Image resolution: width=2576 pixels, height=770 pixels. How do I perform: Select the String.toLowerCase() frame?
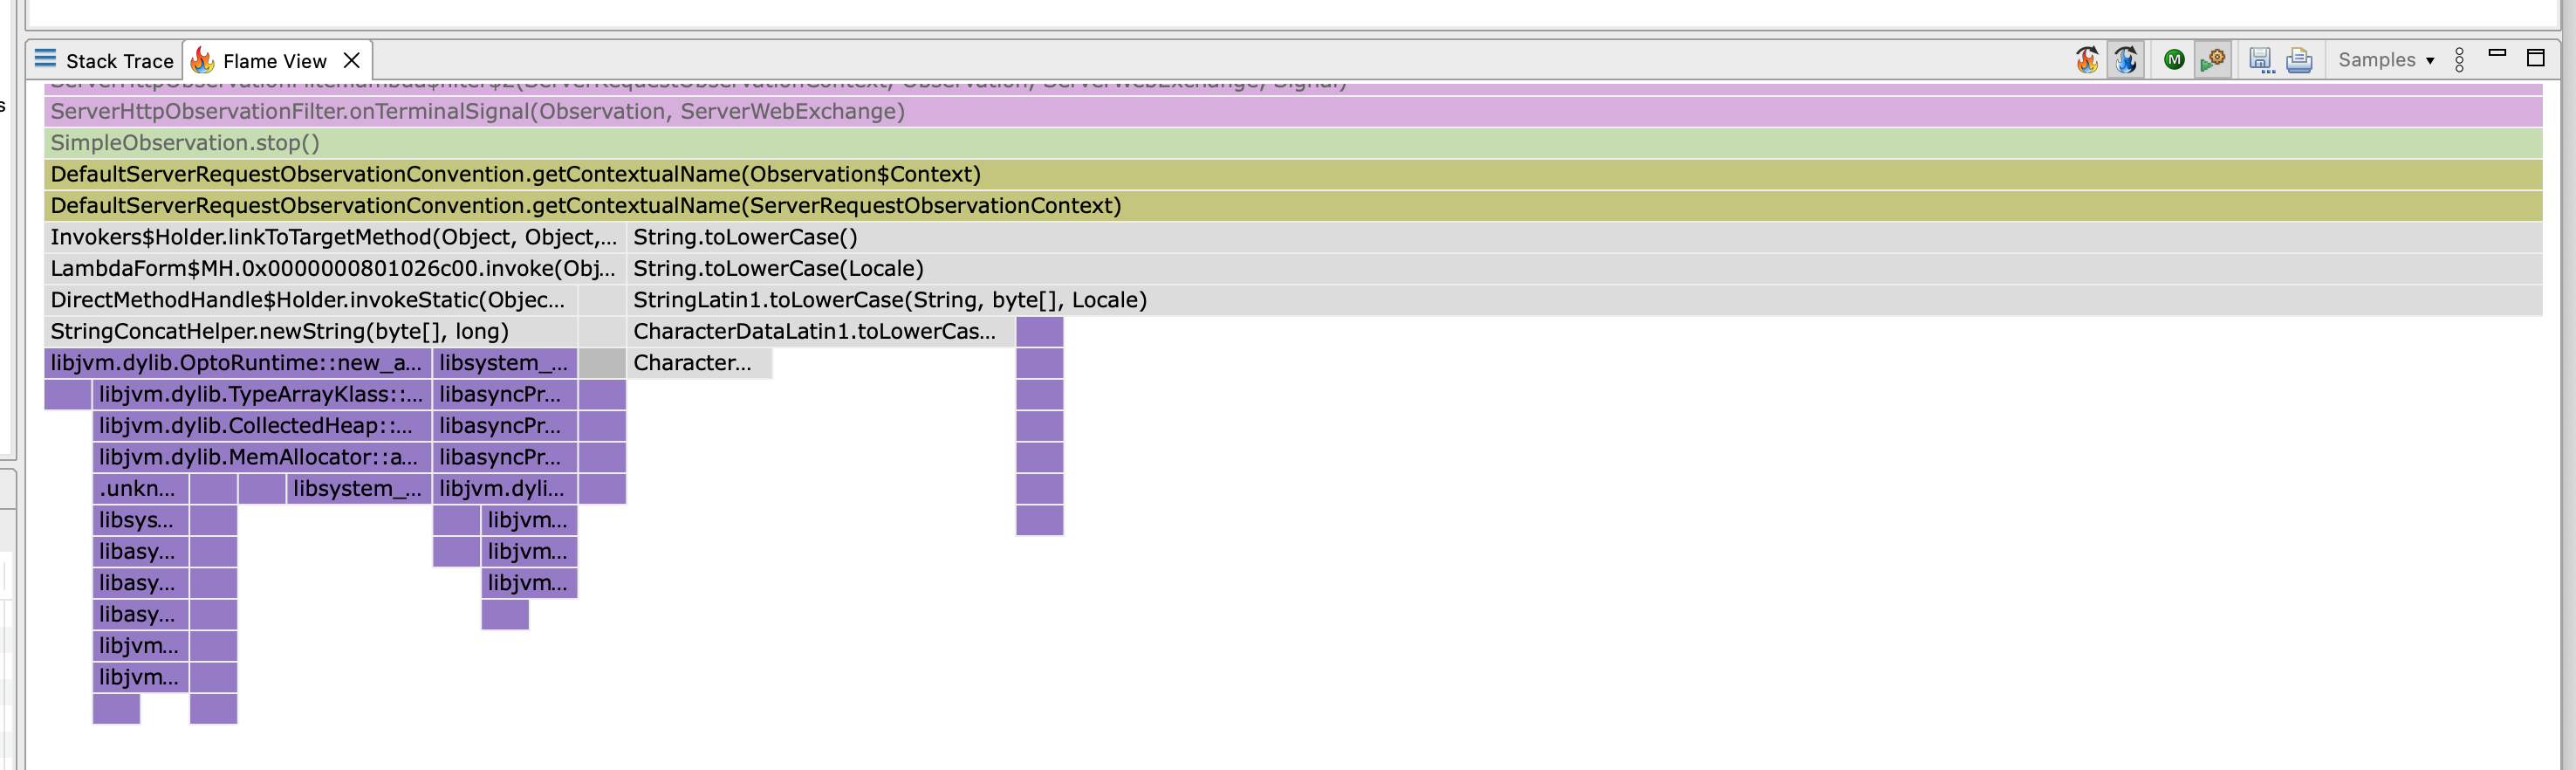click(x=1584, y=237)
